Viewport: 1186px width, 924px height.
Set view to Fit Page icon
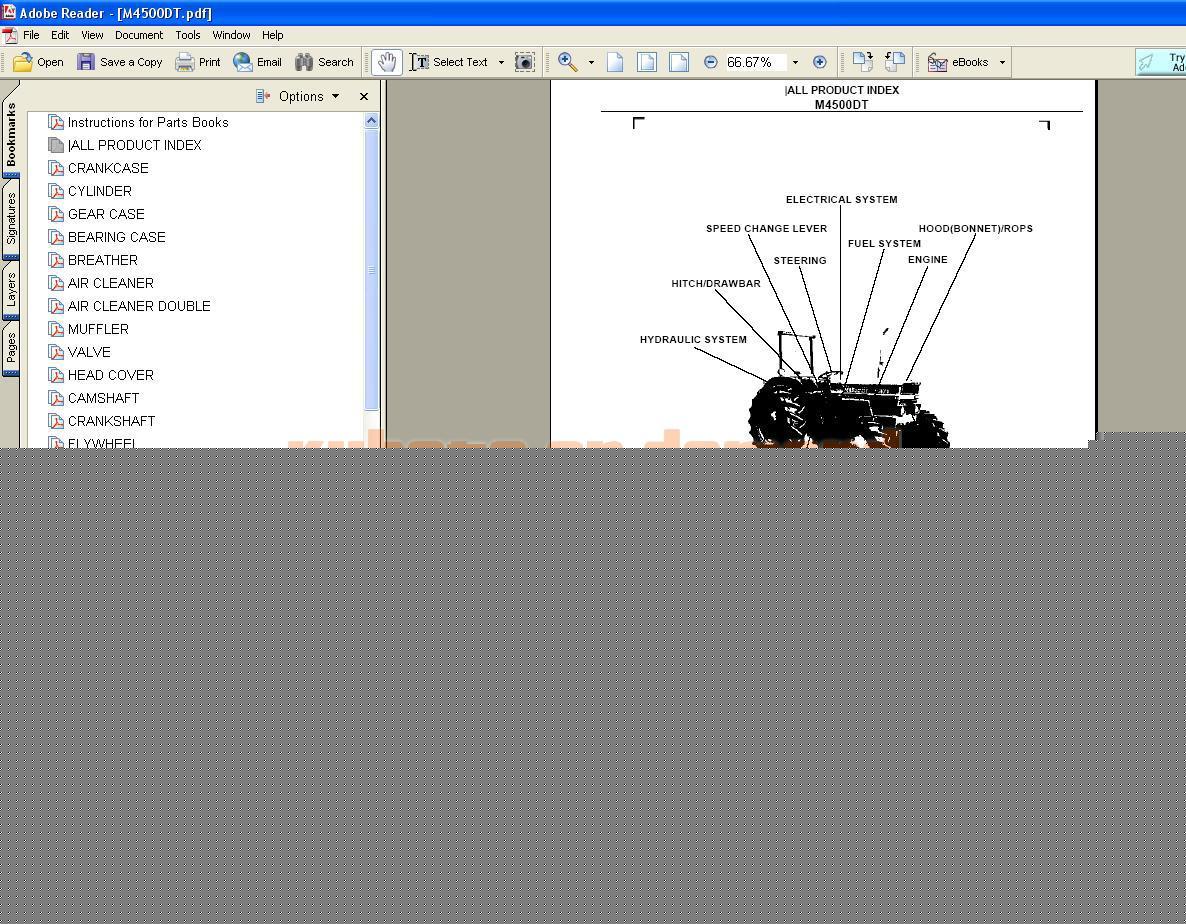coord(647,62)
